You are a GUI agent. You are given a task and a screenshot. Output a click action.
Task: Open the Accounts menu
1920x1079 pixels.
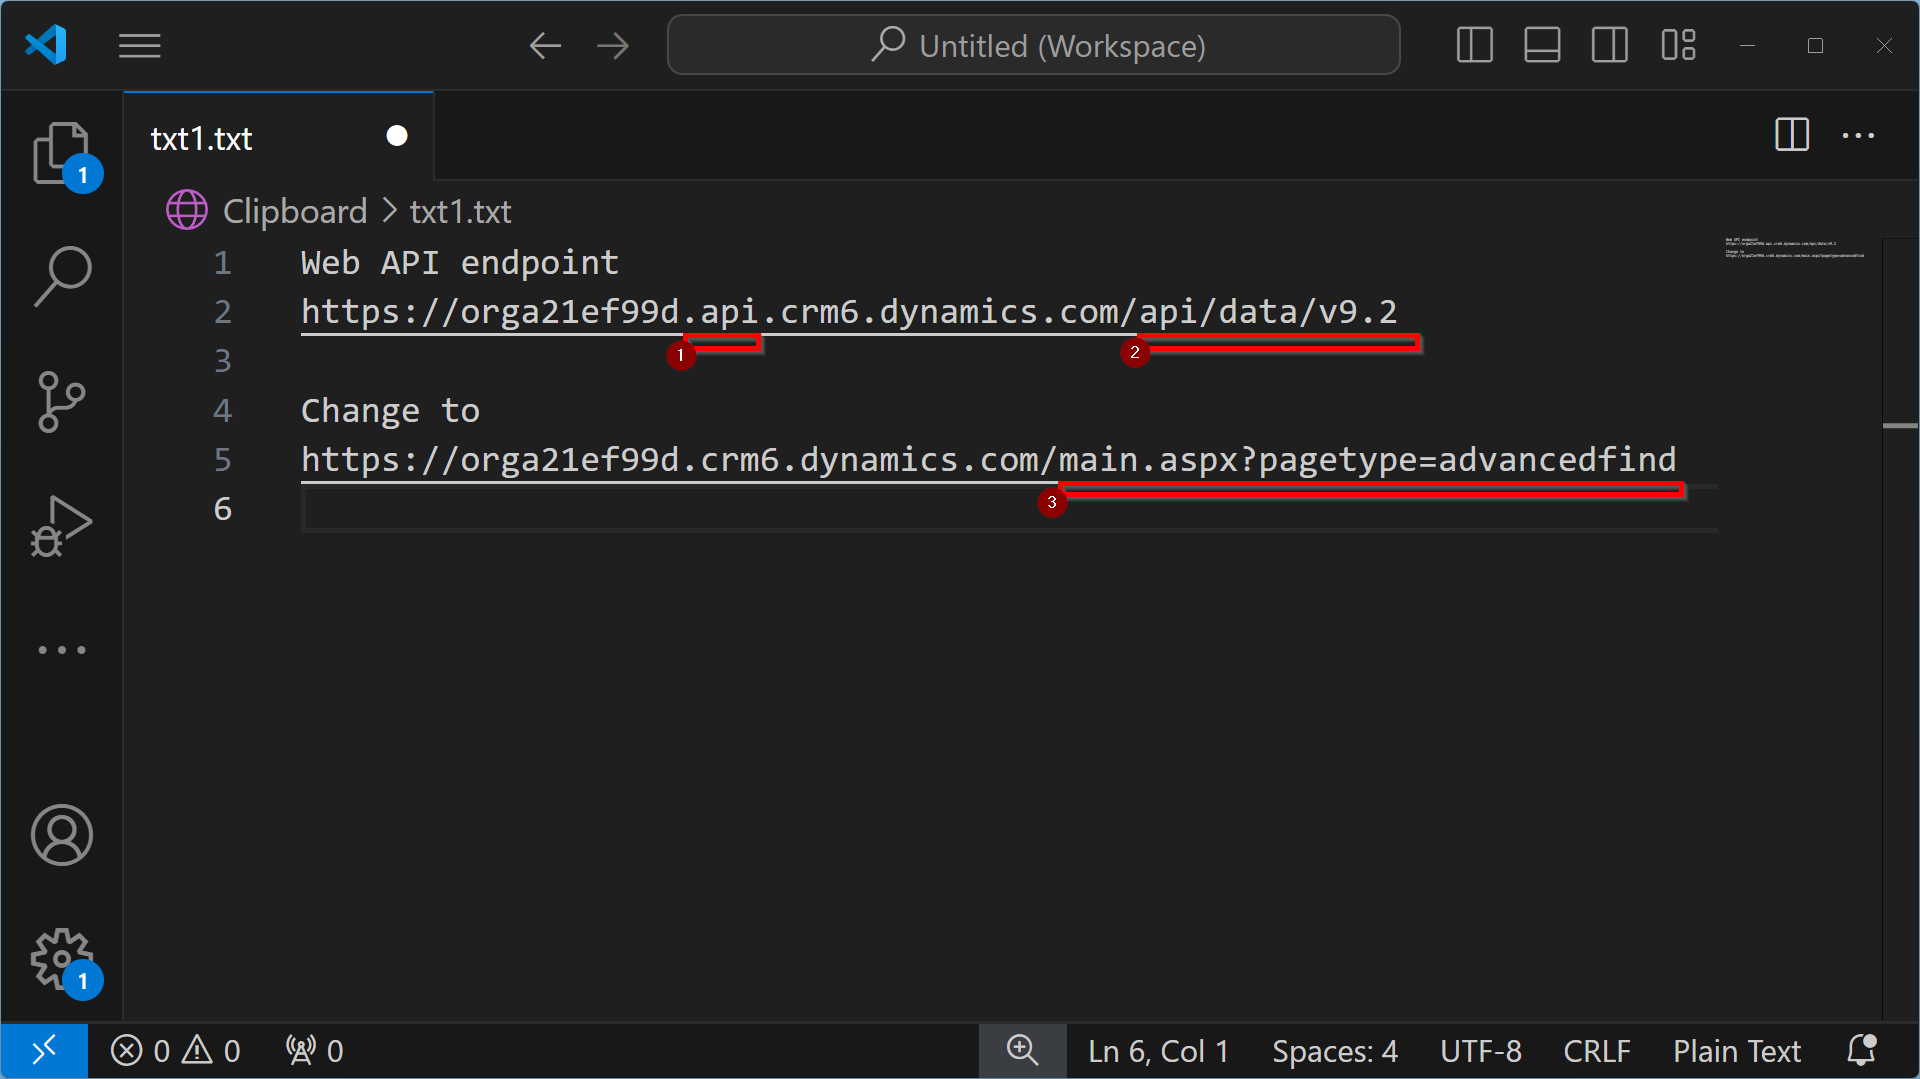coord(62,835)
